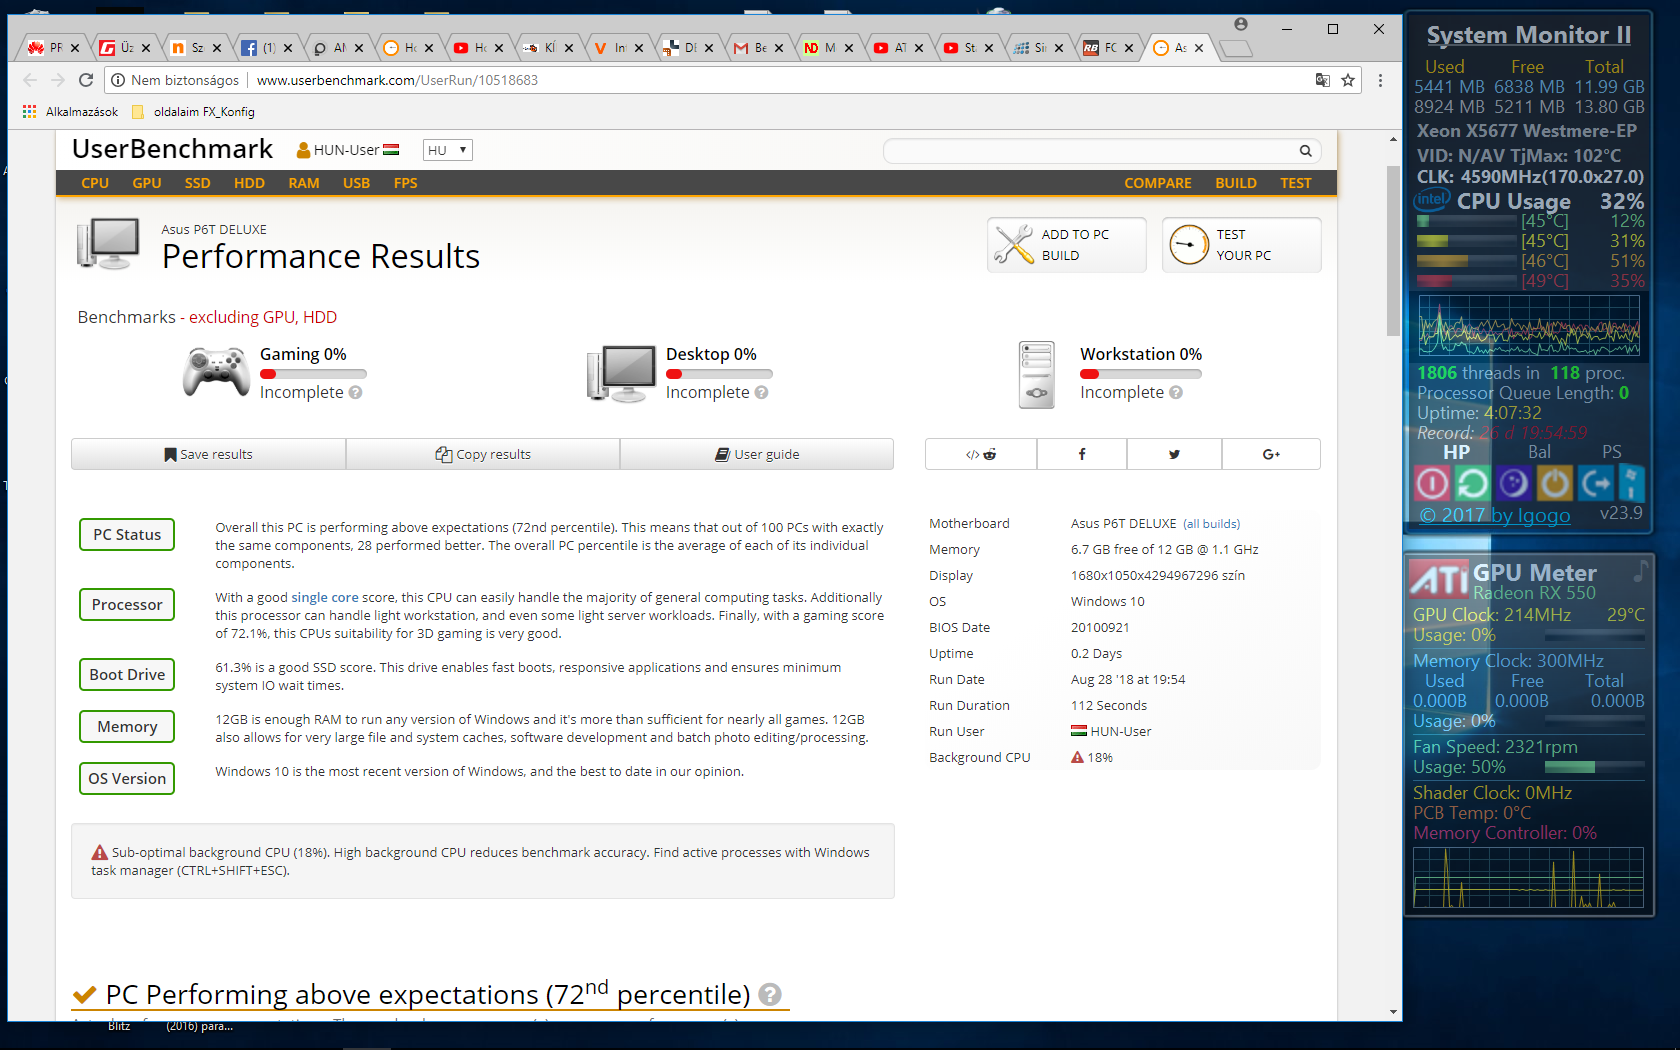Share results on Twitter

(x=1174, y=454)
